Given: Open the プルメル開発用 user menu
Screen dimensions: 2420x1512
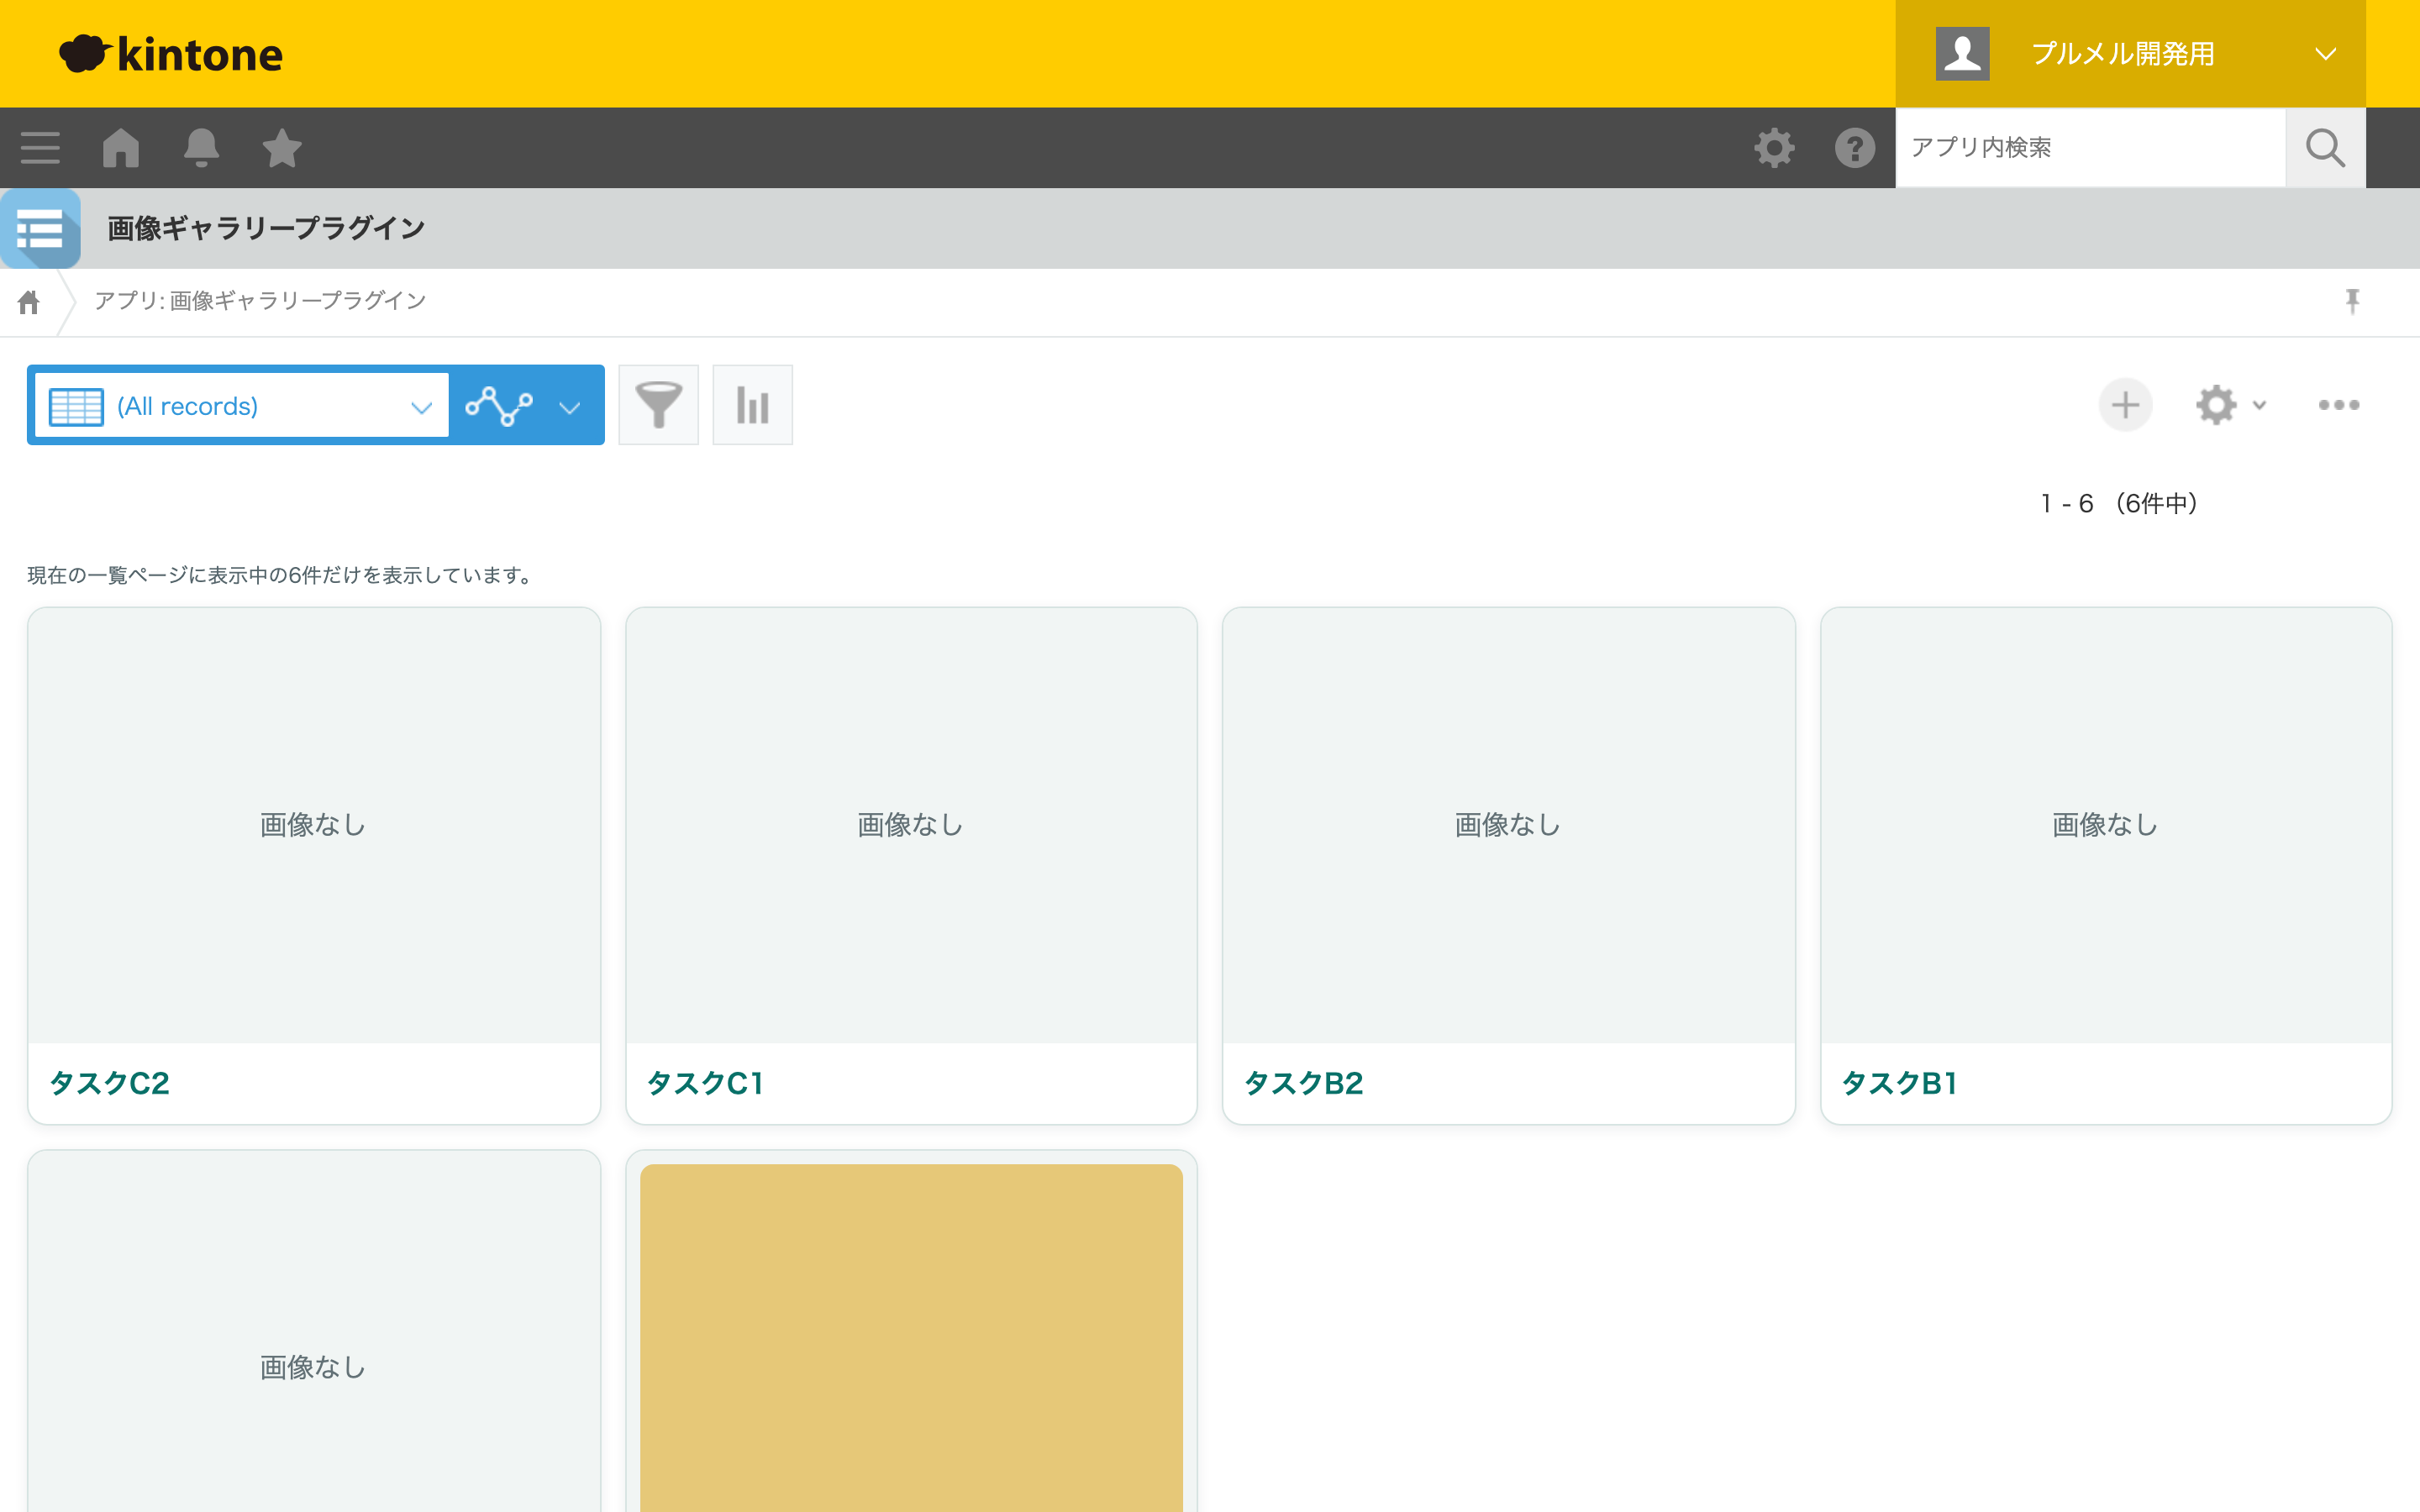Looking at the screenshot, I should point(2130,54).
